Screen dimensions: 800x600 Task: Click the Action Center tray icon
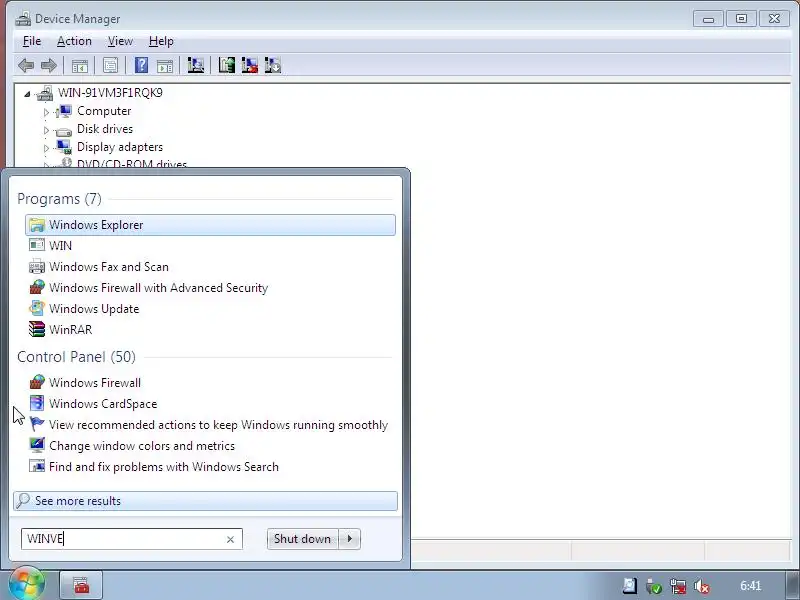[x=630, y=586]
